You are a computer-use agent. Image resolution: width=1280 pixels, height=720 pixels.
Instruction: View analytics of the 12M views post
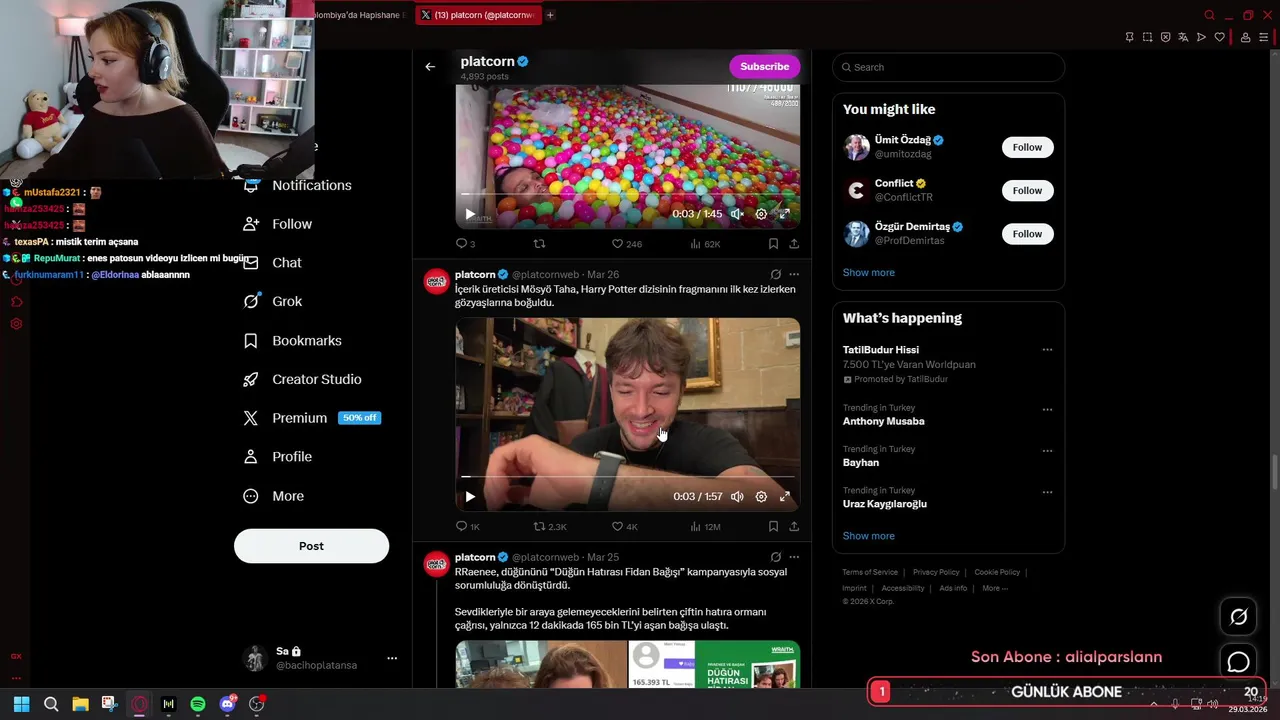coord(705,526)
